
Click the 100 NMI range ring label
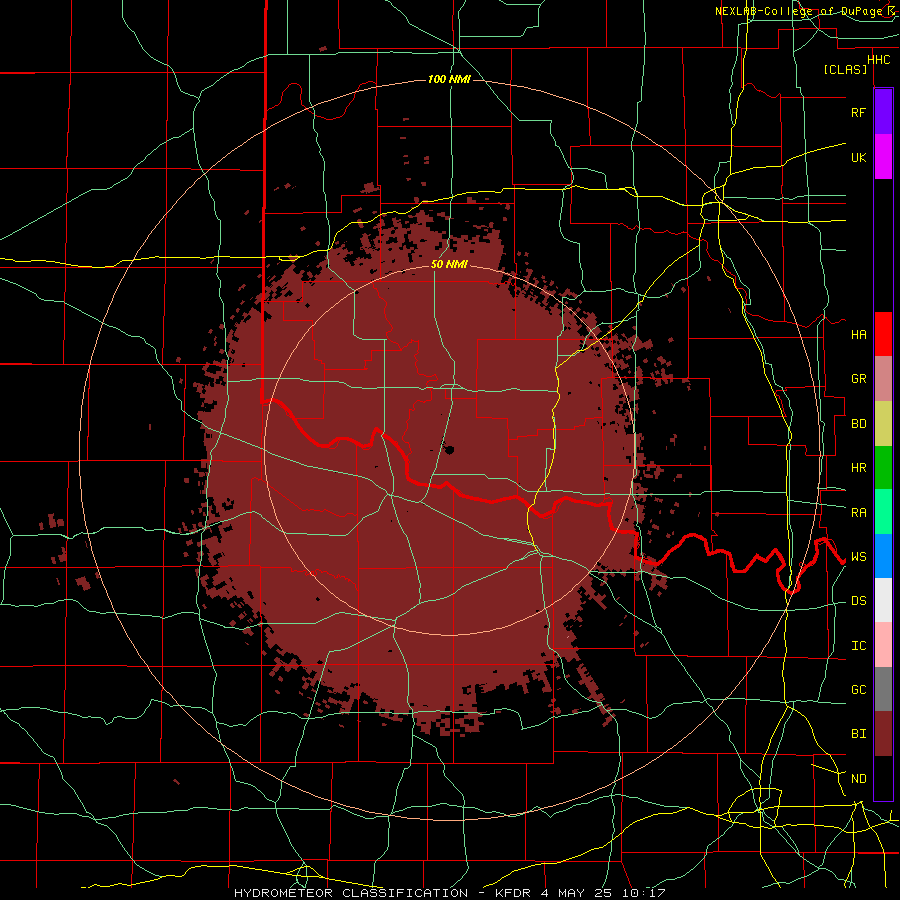(449, 79)
